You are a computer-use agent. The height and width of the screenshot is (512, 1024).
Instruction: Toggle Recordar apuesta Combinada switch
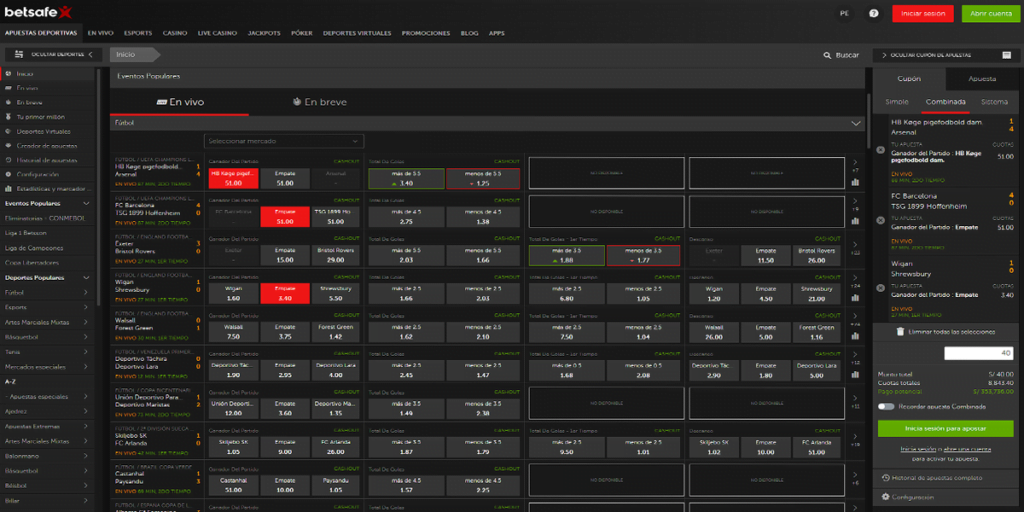tap(886, 407)
